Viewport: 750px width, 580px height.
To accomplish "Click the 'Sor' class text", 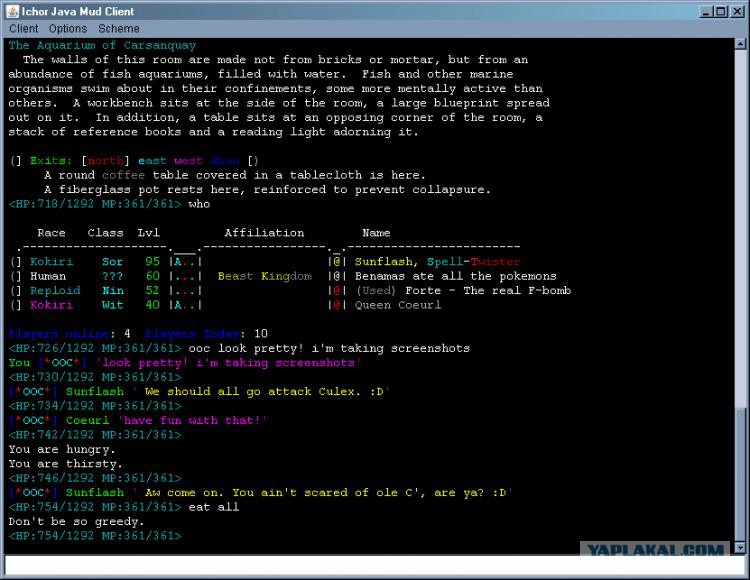I will pos(112,262).
